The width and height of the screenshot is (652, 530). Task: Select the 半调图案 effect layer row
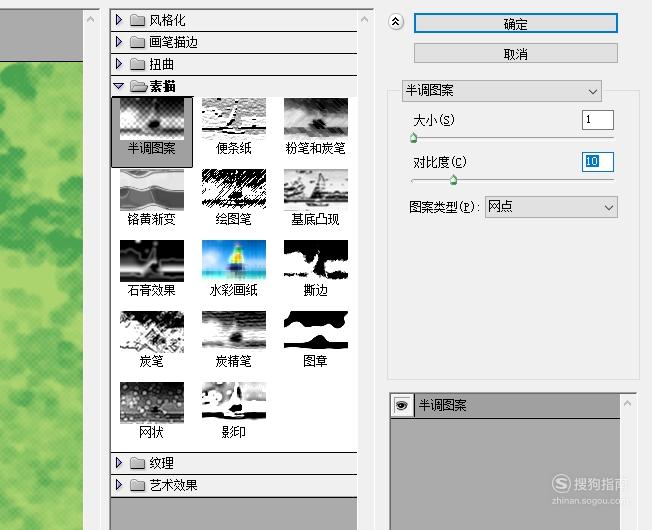click(x=505, y=405)
